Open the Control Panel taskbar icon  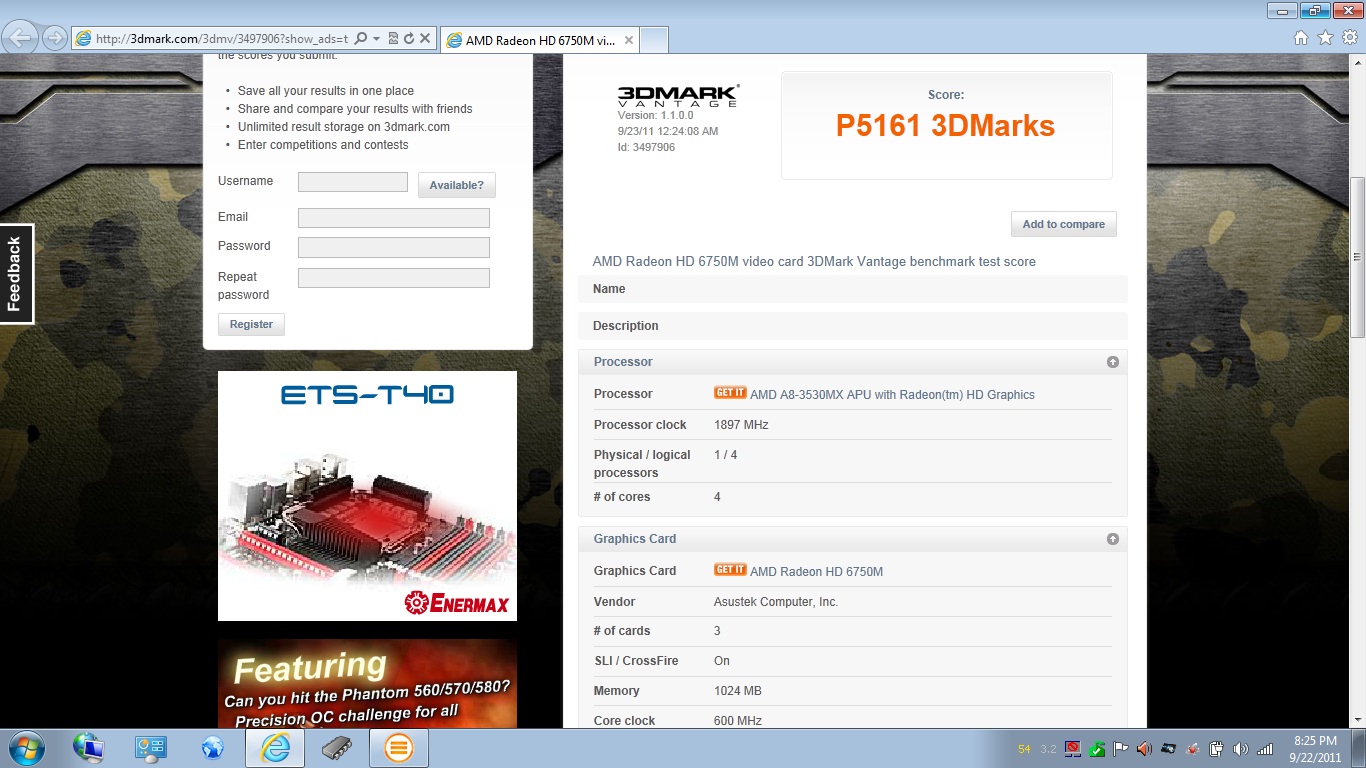tap(151, 748)
